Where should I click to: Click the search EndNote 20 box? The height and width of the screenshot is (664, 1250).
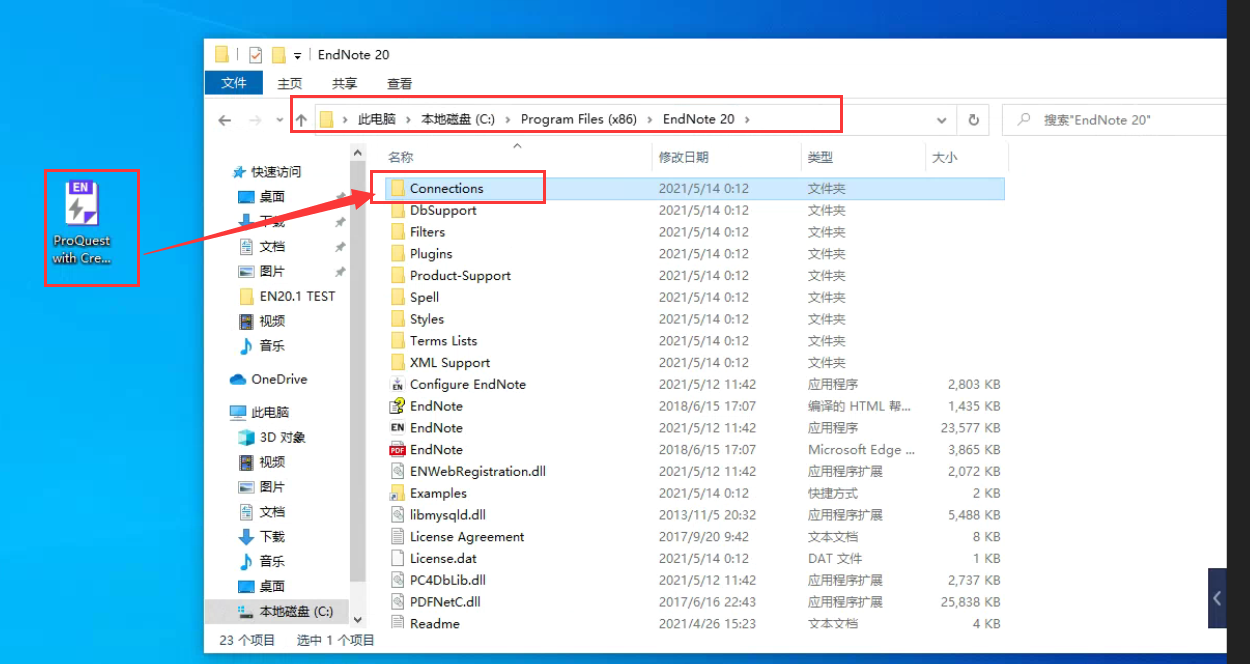click(x=1114, y=120)
